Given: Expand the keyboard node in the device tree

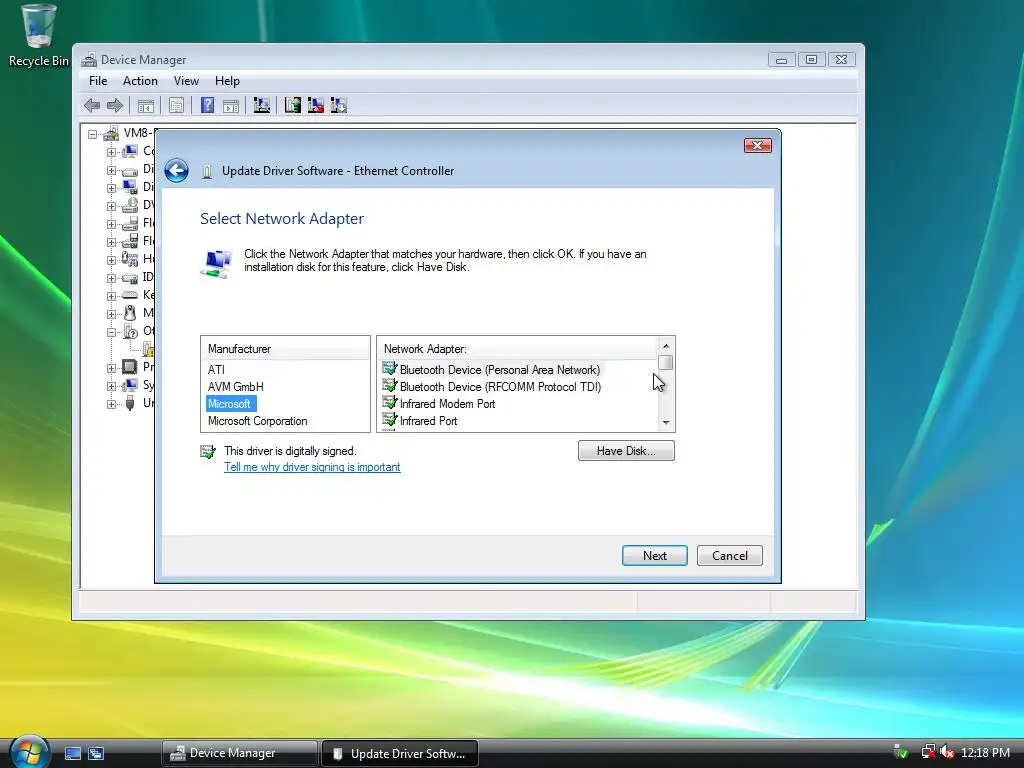Looking at the screenshot, I should tap(111, 296).
